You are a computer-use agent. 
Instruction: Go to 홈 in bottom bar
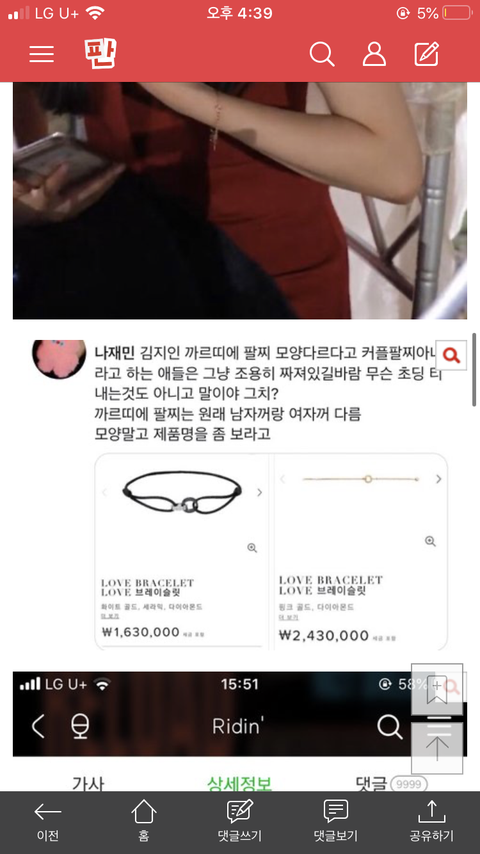144,822
